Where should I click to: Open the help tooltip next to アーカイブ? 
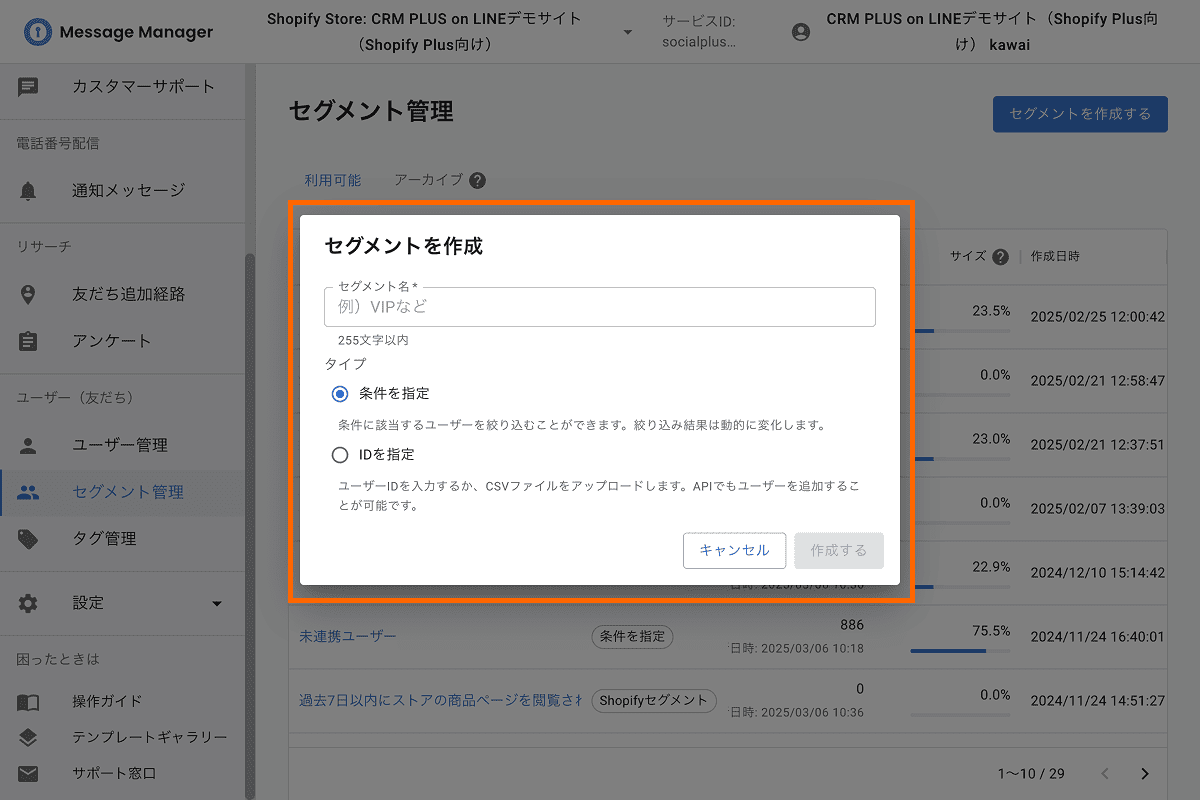[x=478, y=180]
